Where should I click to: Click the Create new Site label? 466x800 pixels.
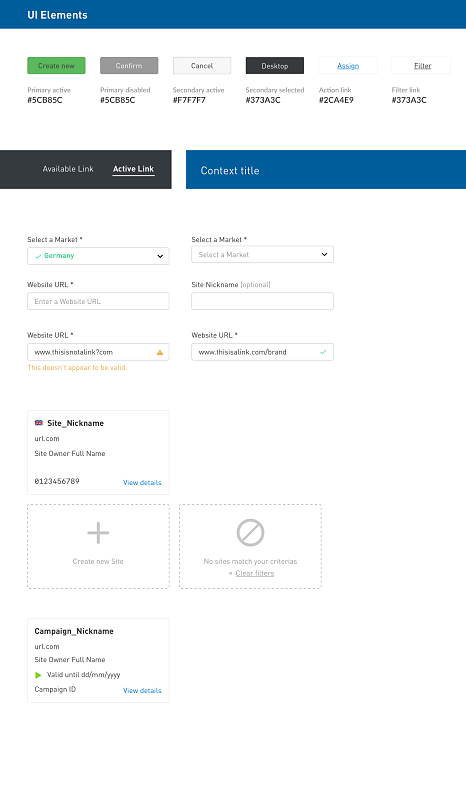98,561
